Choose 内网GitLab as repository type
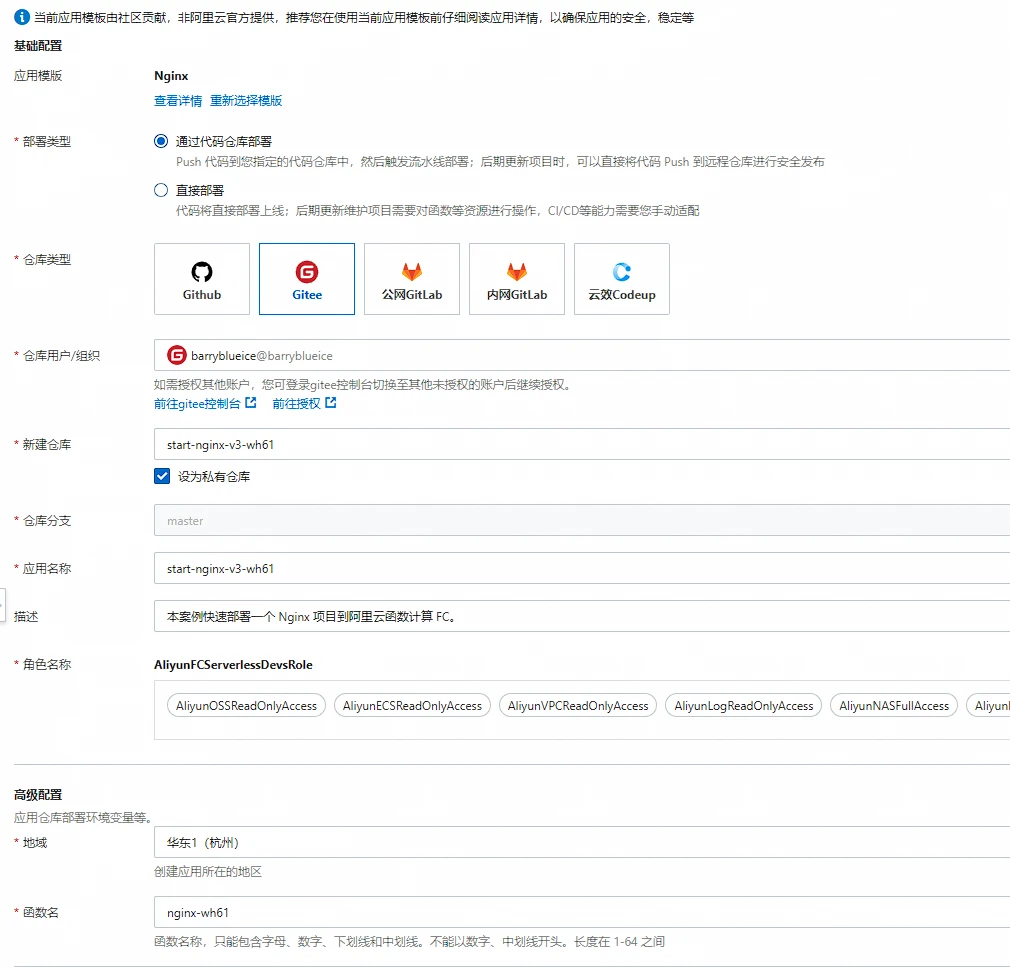 point(517,279)
